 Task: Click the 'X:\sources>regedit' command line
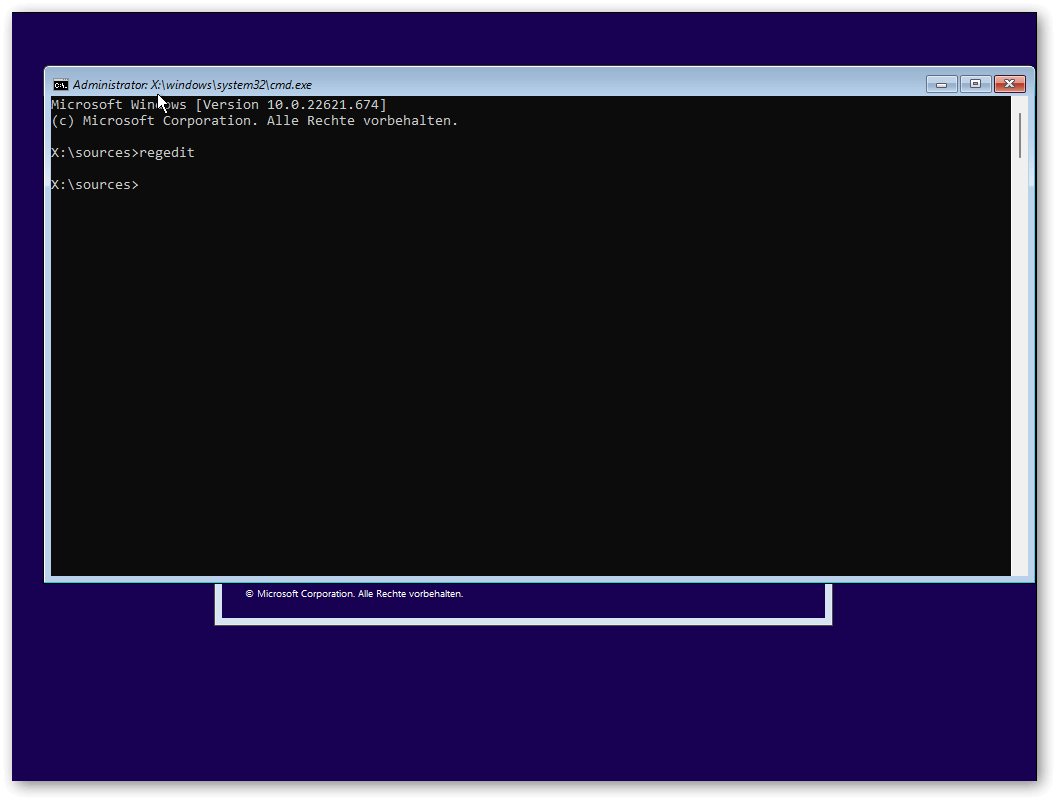click(123, 153)
